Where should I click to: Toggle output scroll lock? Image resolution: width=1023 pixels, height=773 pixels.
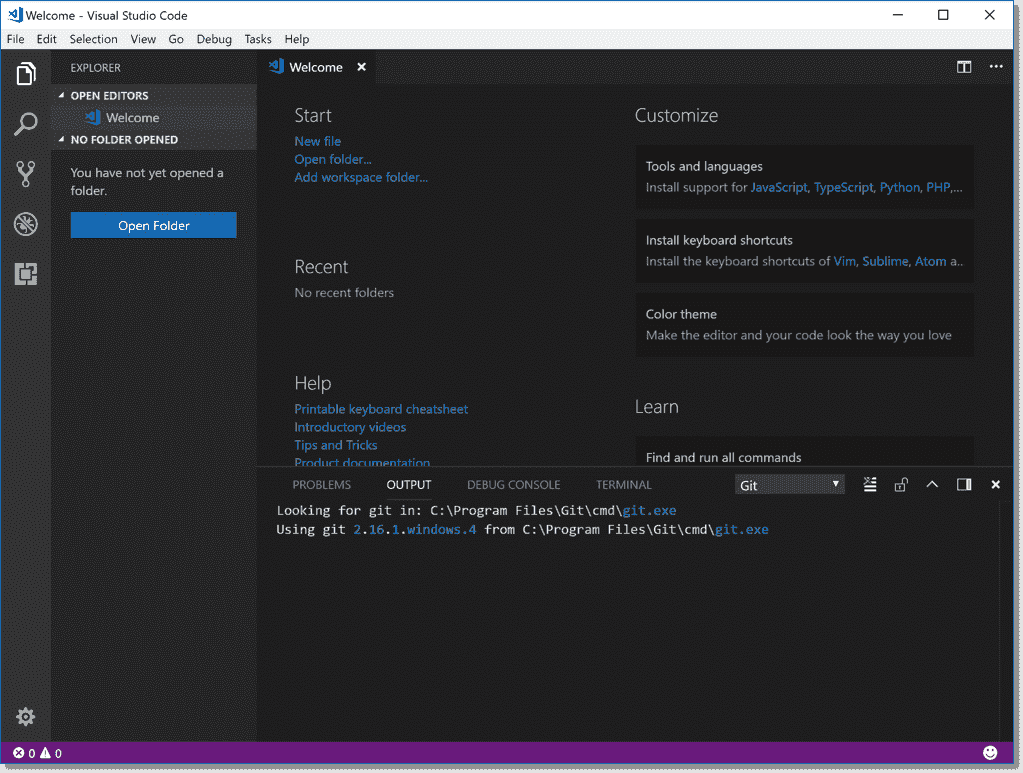point(901,485)
